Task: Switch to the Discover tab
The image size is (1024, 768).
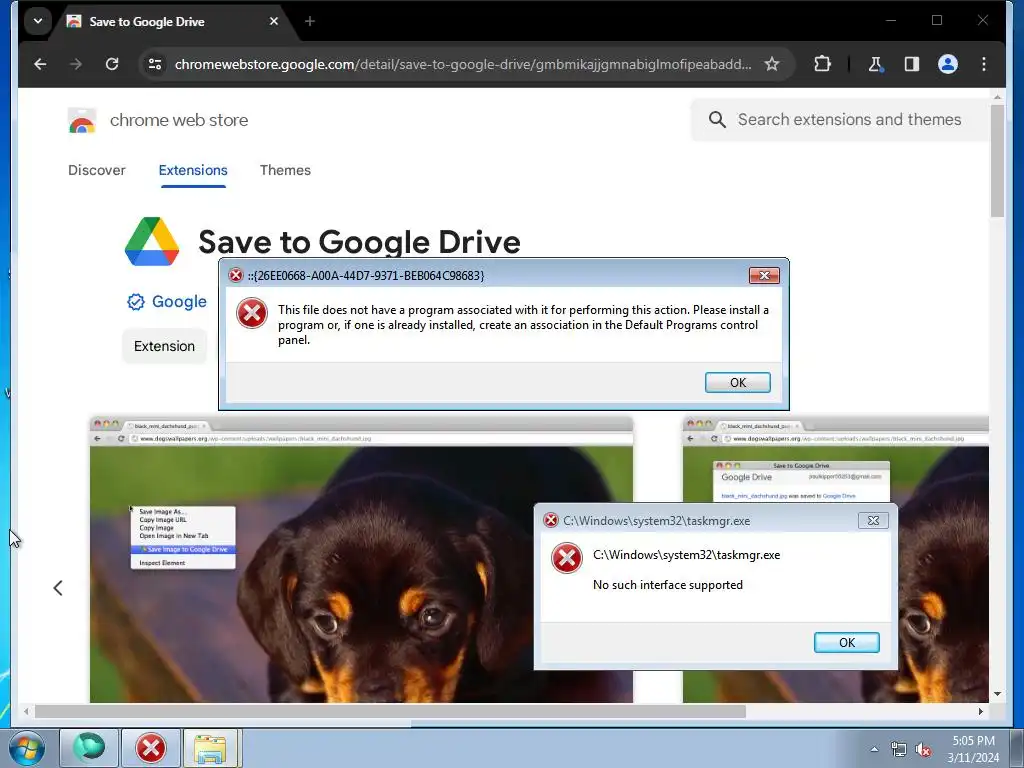Action: pyautogui.click(x=97, y=170)
